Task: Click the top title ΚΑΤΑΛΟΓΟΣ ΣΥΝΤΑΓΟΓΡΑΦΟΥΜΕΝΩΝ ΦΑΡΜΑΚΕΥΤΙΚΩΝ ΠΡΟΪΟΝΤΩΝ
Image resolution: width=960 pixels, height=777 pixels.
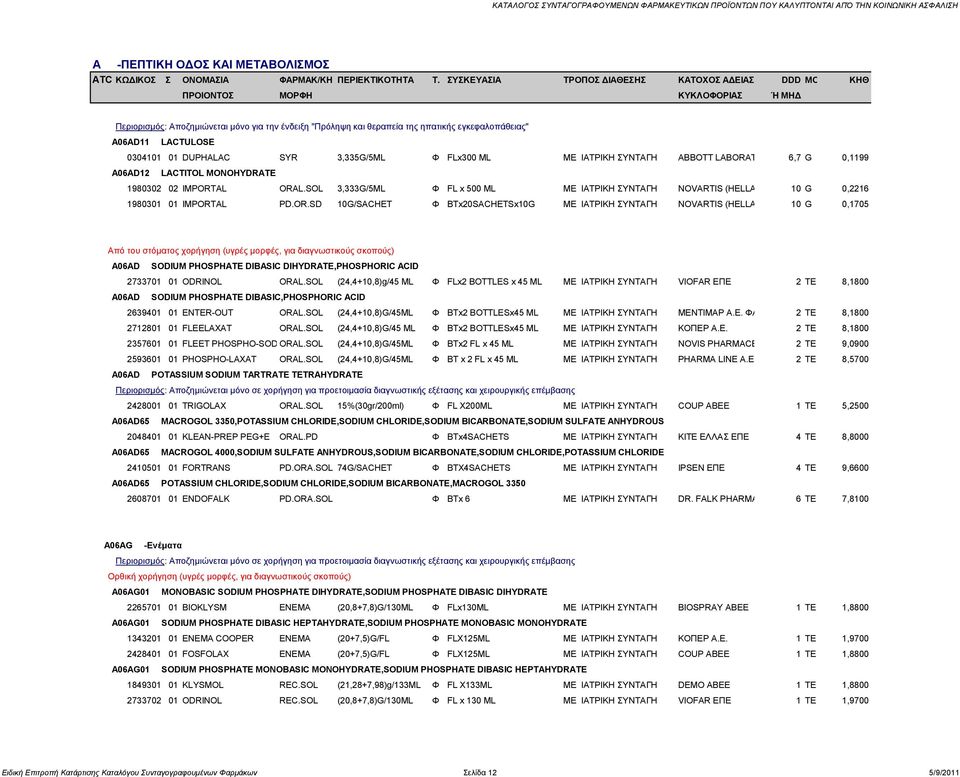Action: click(726, 6)
